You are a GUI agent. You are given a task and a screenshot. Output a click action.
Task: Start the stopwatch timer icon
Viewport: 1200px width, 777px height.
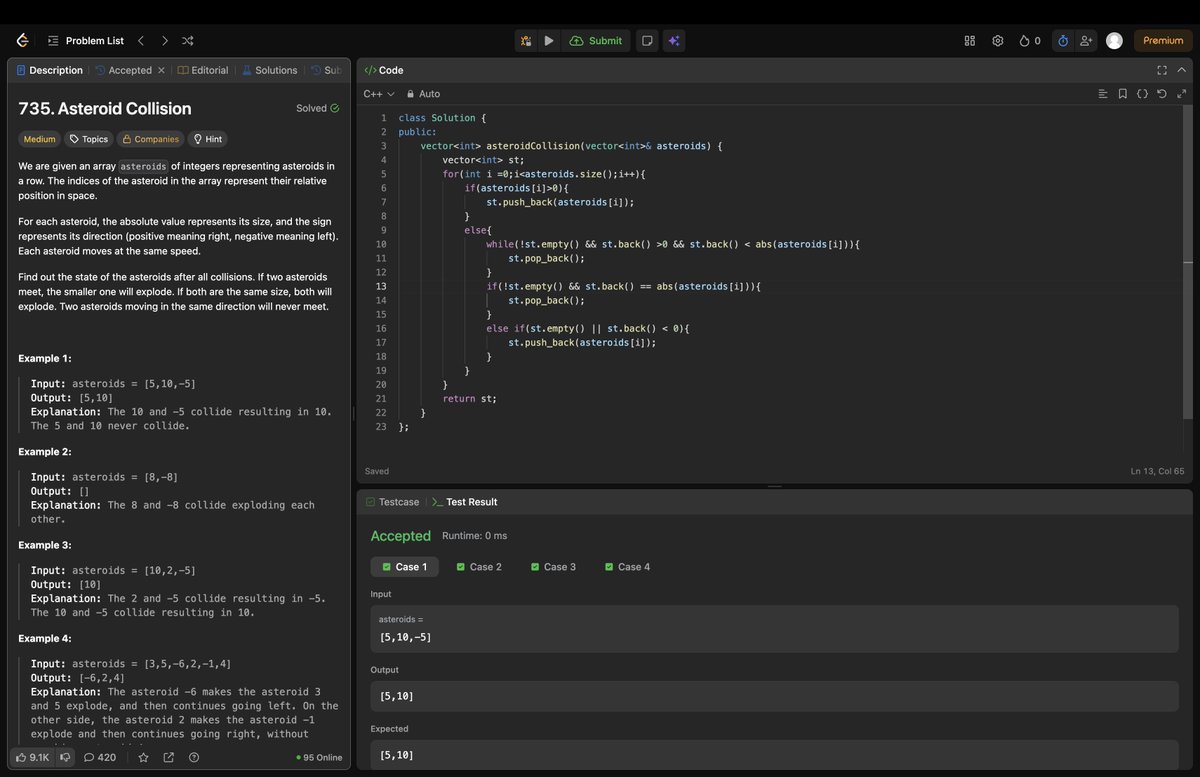1063,40
